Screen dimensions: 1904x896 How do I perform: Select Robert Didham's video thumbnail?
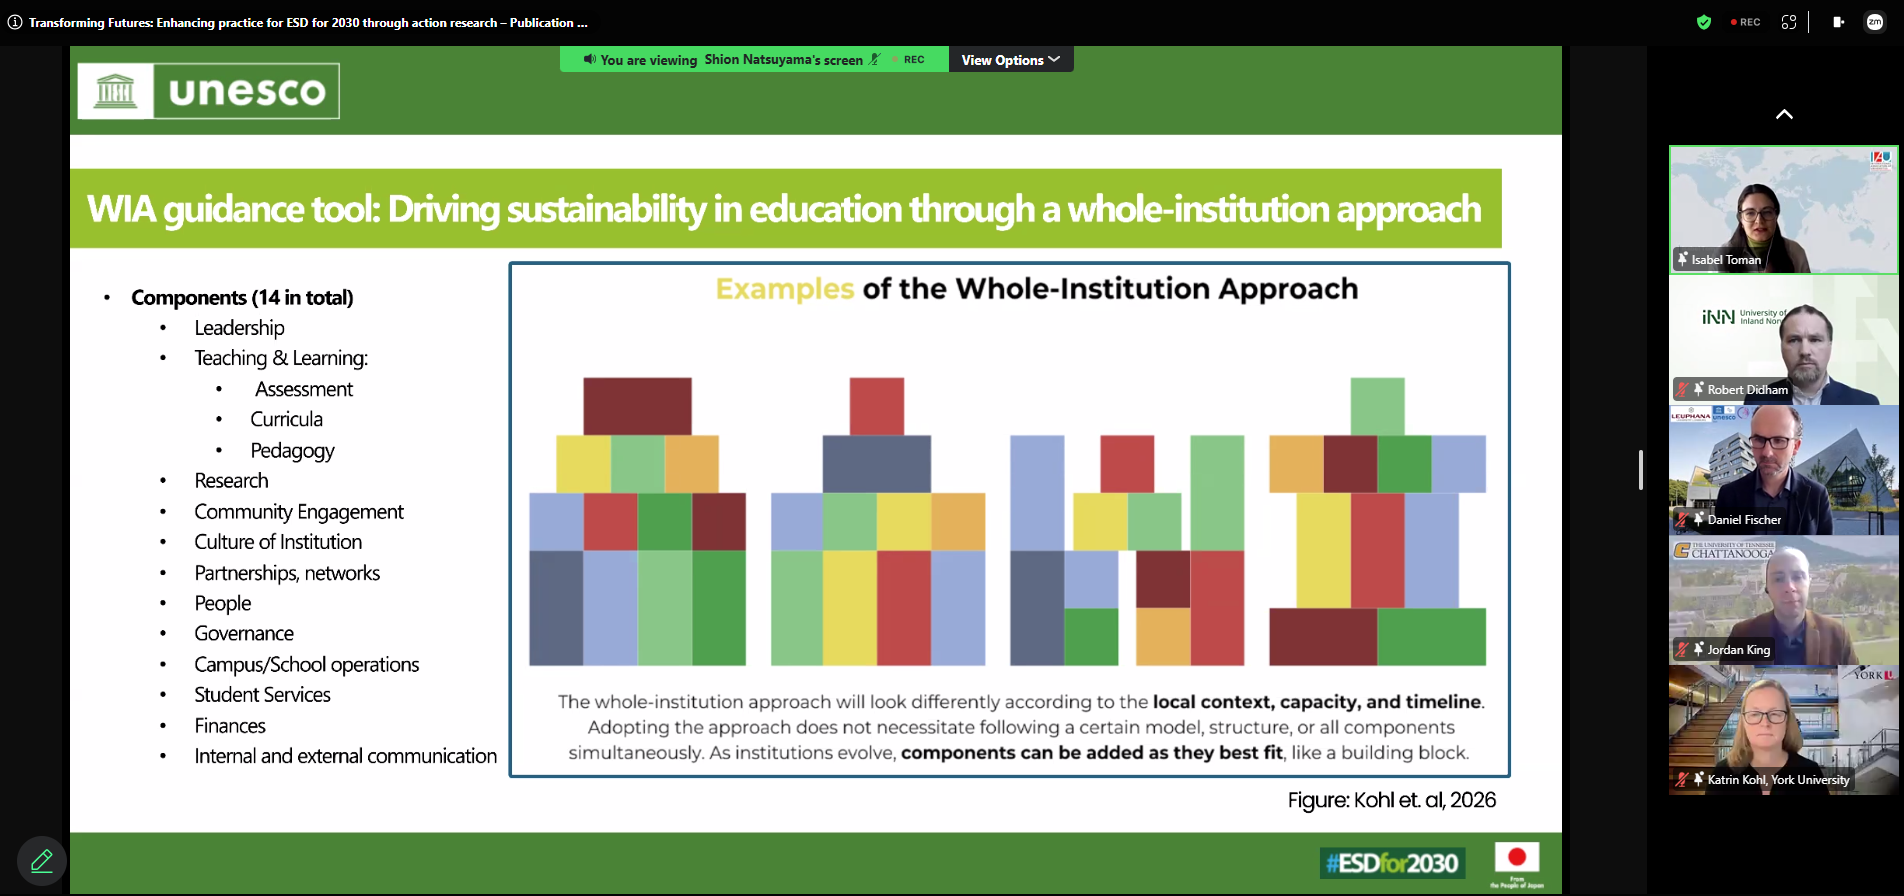pos(1784,340)
